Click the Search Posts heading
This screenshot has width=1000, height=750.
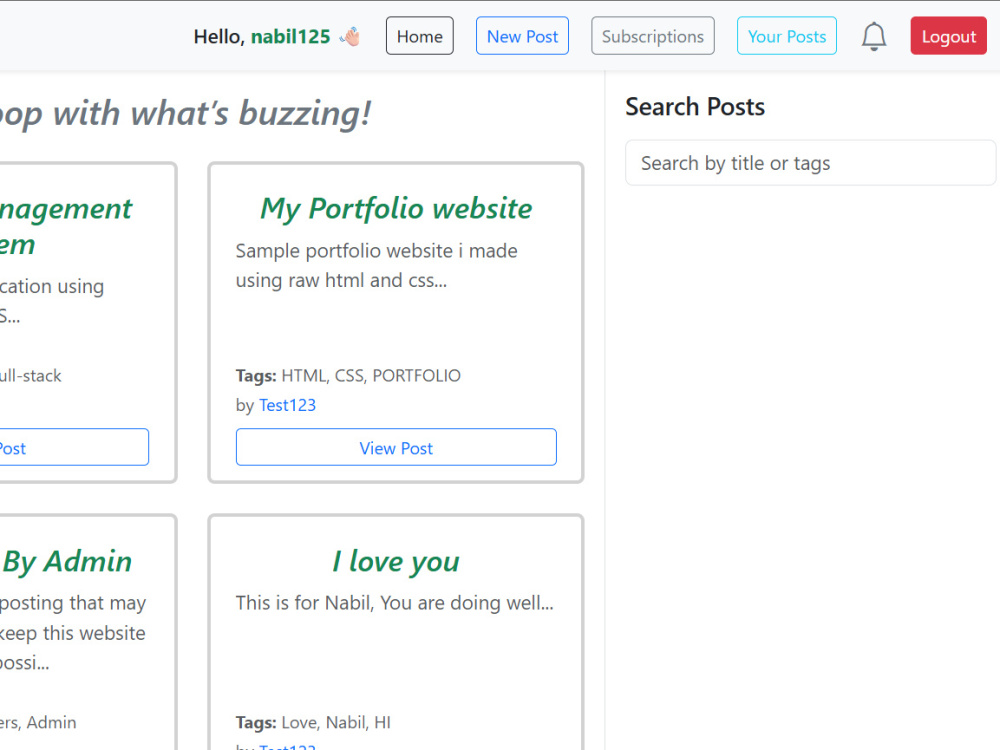pyautogui.click(x=695, y=106)
